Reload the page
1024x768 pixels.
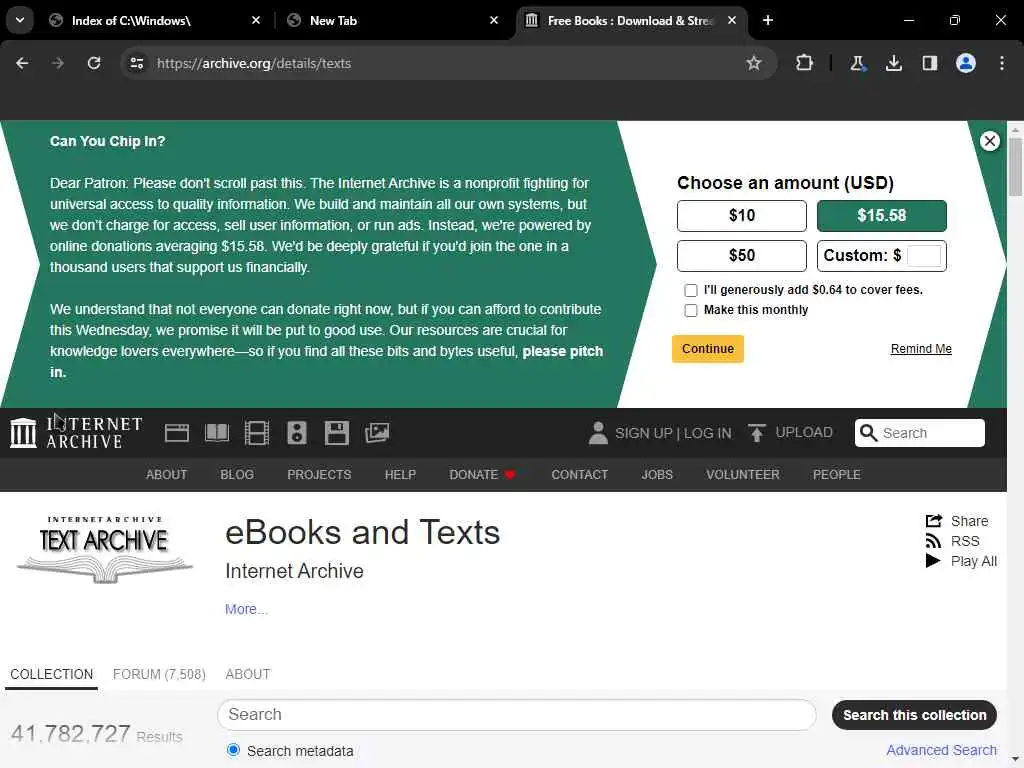pos(94,63)
